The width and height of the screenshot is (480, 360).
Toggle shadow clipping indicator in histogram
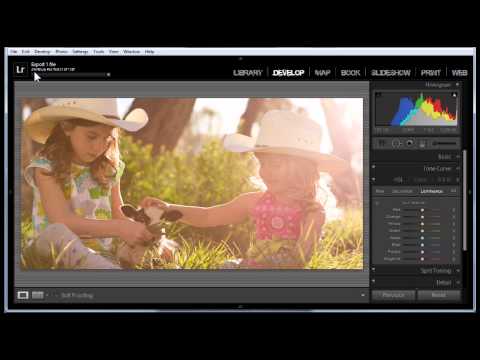click(379, 95)
